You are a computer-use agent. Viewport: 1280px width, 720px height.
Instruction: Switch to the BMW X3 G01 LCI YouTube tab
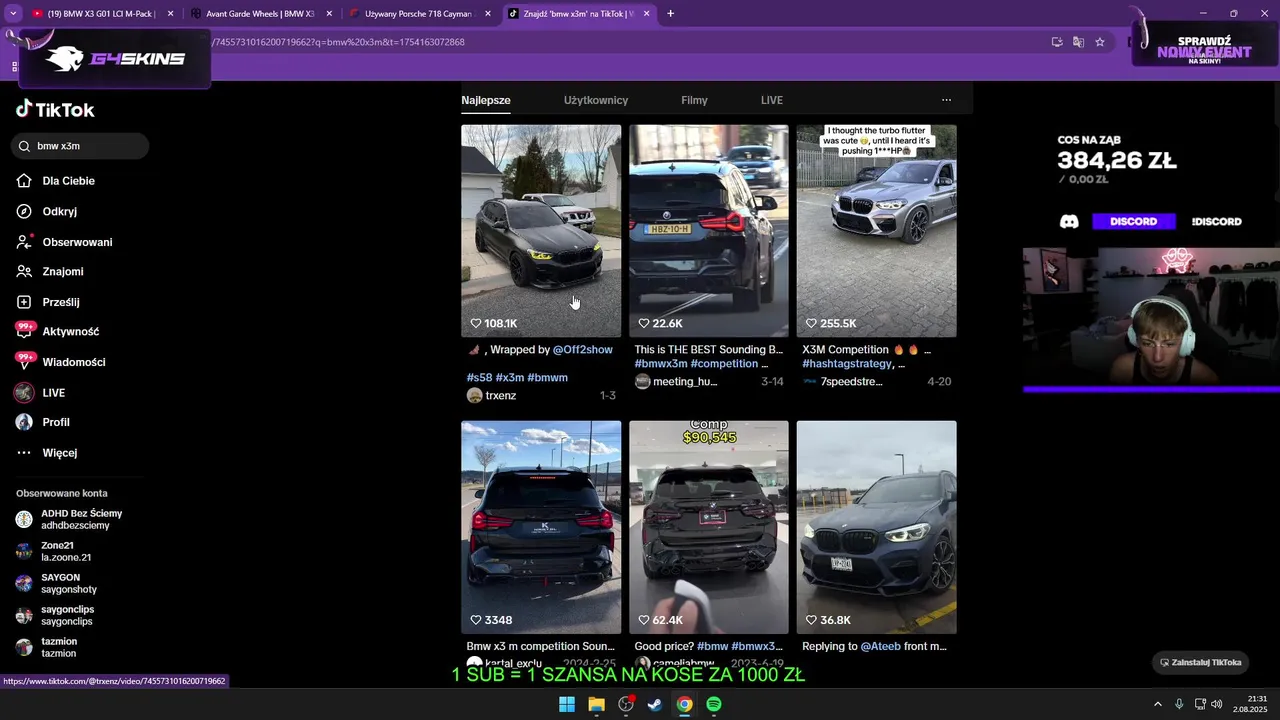click(100, 14)
